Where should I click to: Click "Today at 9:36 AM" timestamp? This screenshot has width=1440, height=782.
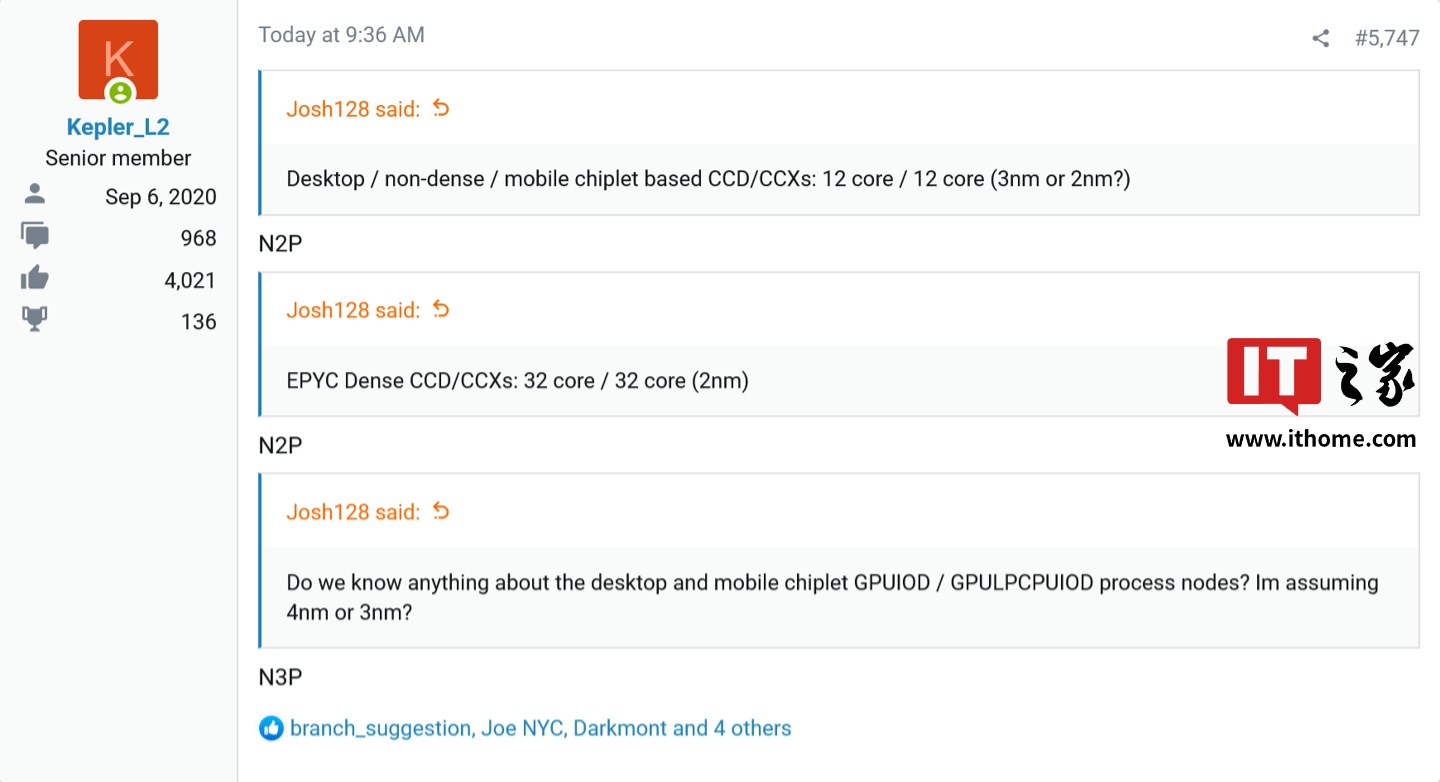(341, 35)
